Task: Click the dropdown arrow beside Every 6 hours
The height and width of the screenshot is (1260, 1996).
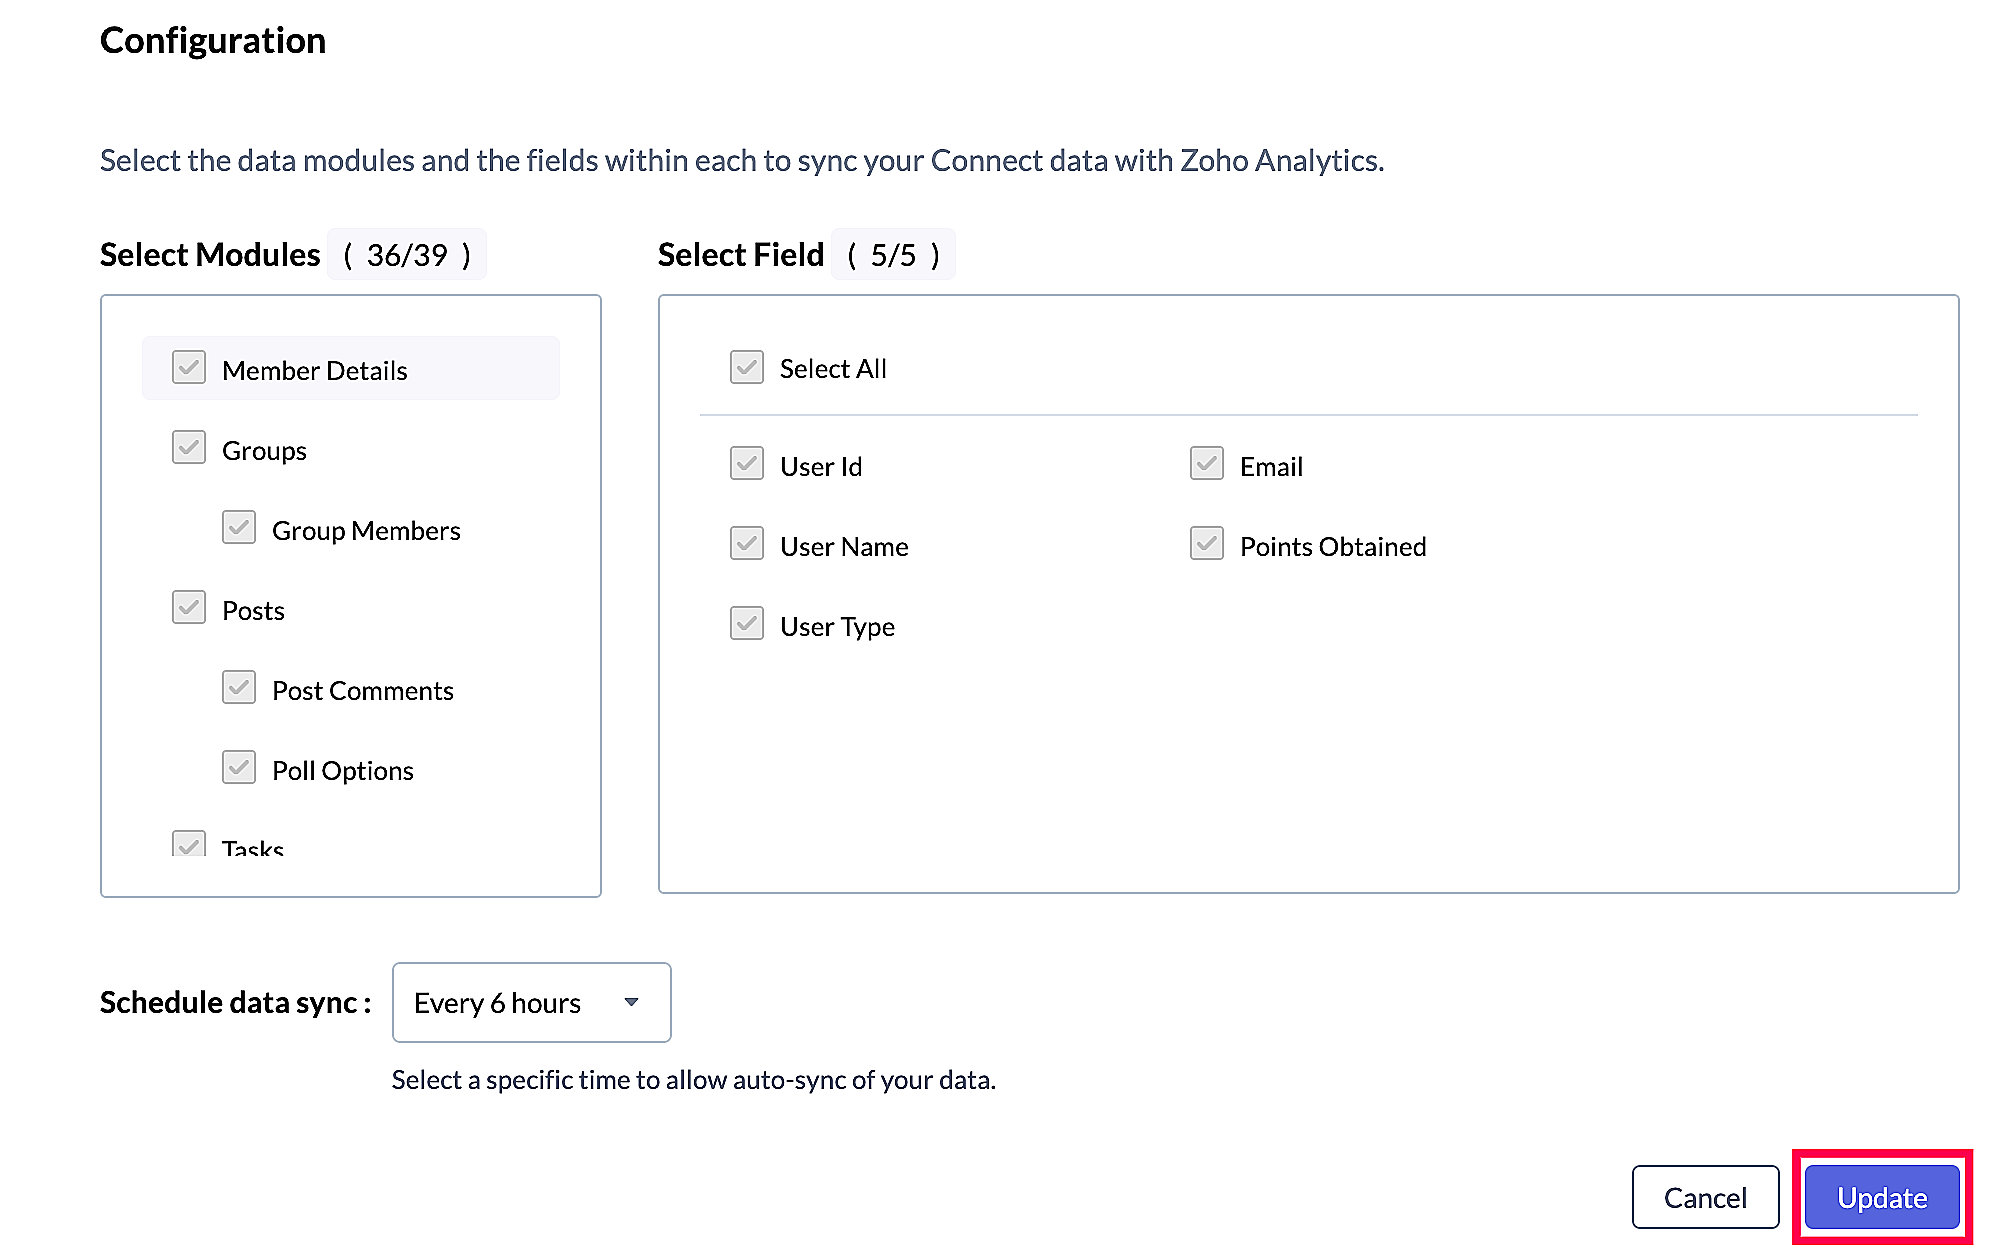Action: click(x=631, y=1002)
